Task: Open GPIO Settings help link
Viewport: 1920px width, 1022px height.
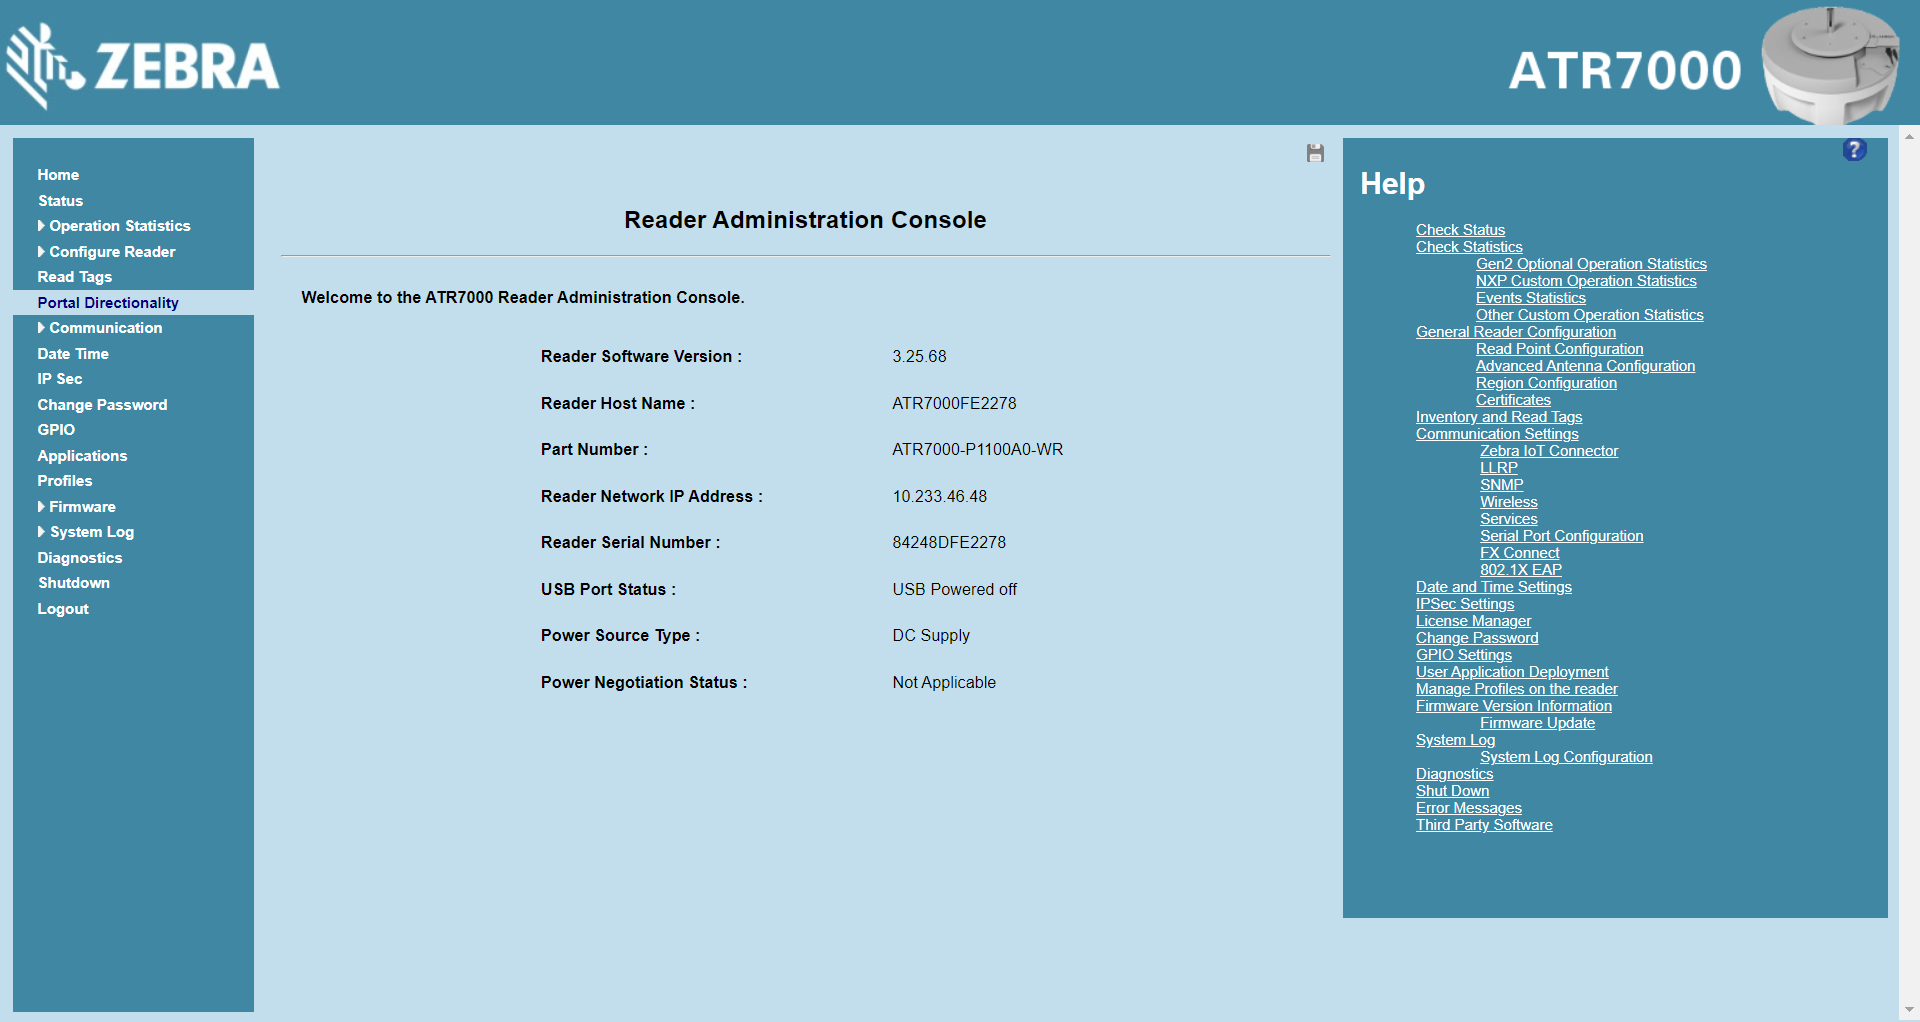Action: [1464, 655]
